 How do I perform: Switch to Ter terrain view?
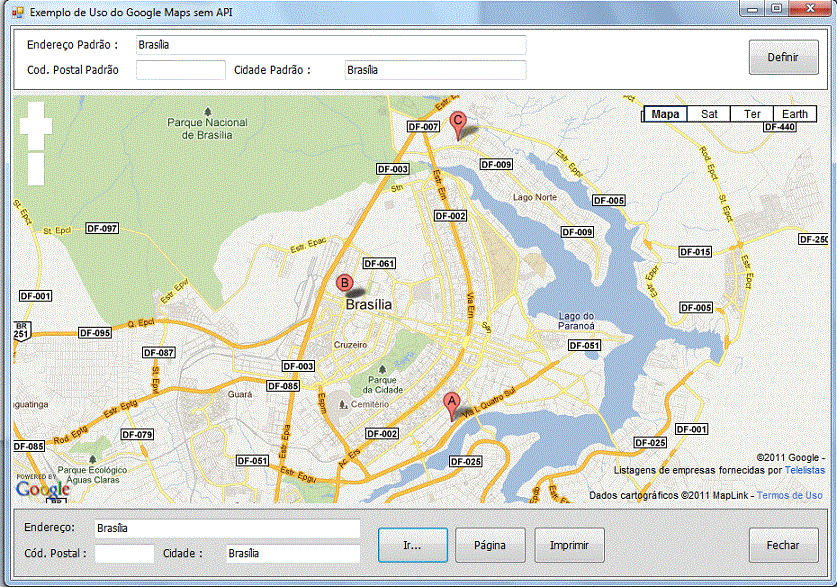[752, 114]
